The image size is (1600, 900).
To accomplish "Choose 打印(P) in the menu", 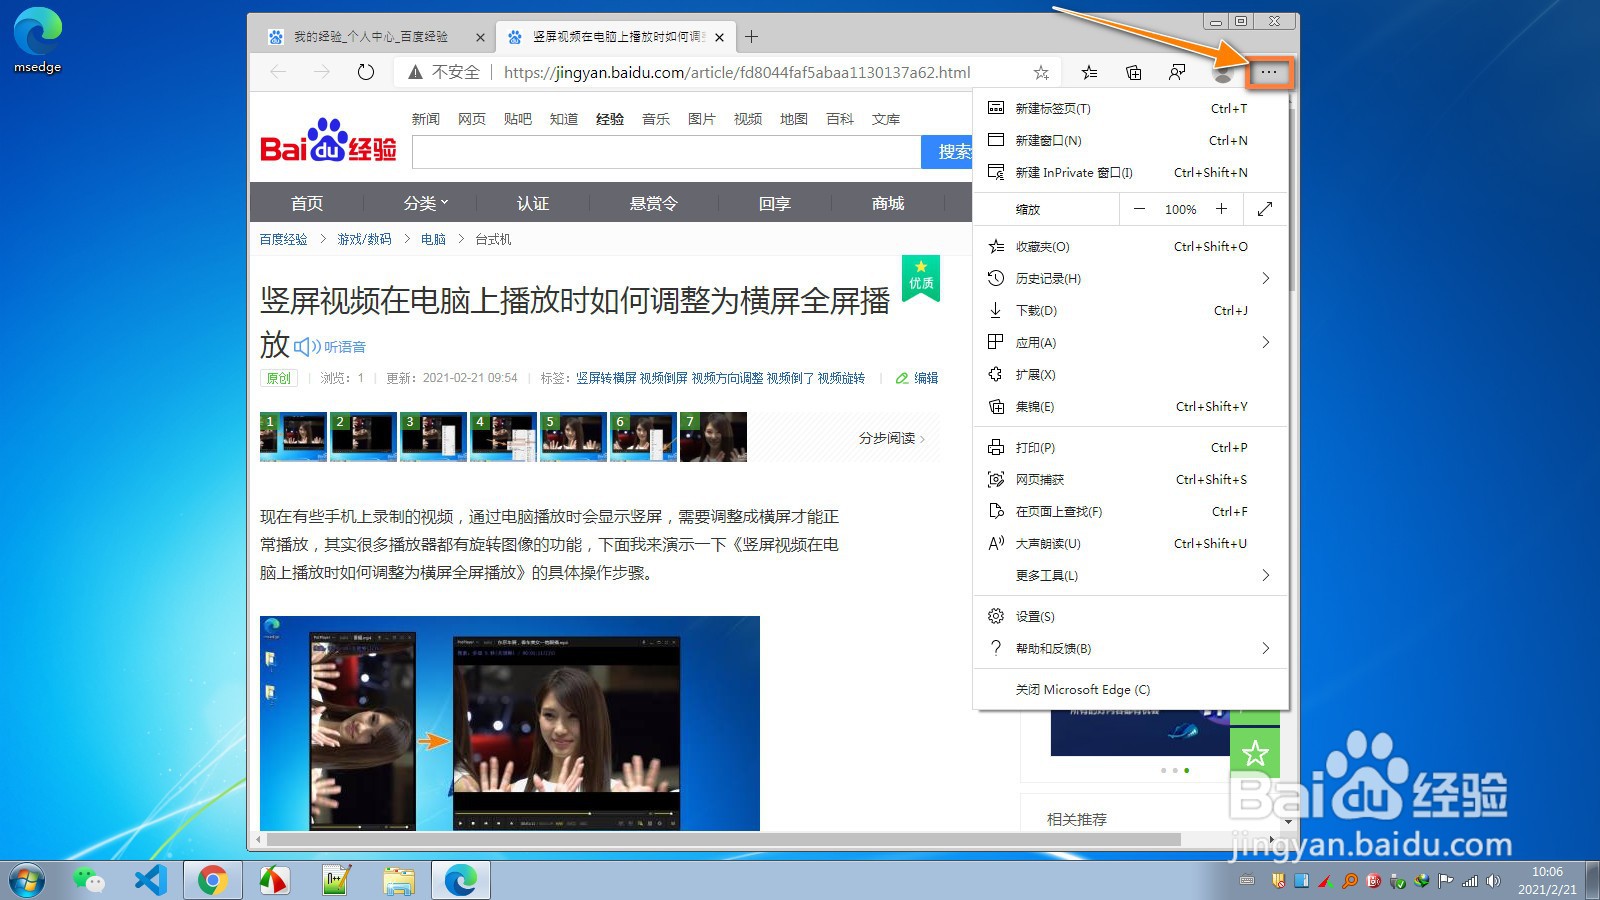I will (1130, 447).
